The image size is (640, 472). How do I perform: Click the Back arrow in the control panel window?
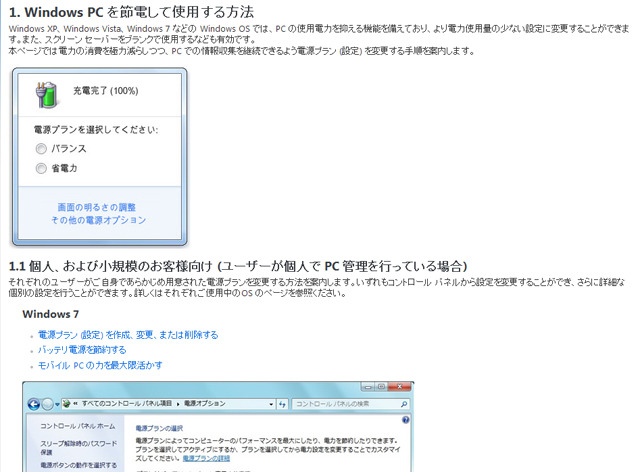pos(34,404)
